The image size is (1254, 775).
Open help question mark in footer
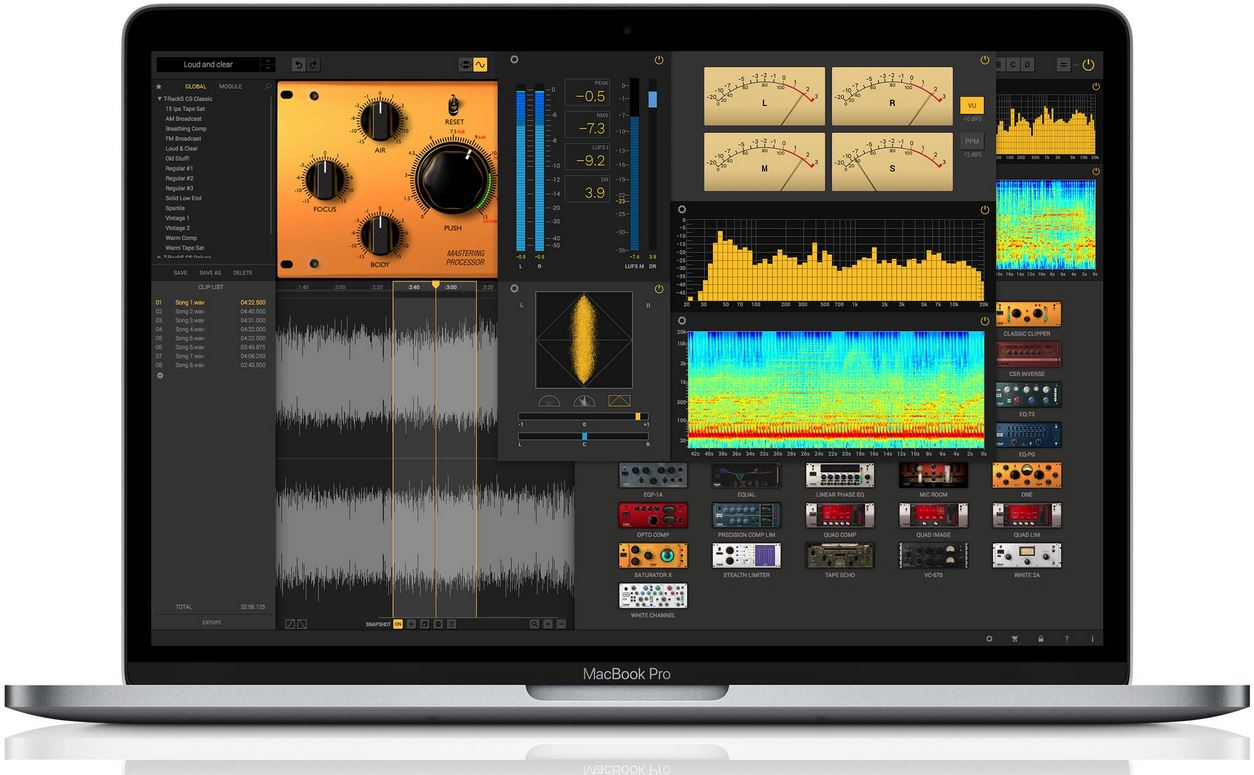(1066, 638)
